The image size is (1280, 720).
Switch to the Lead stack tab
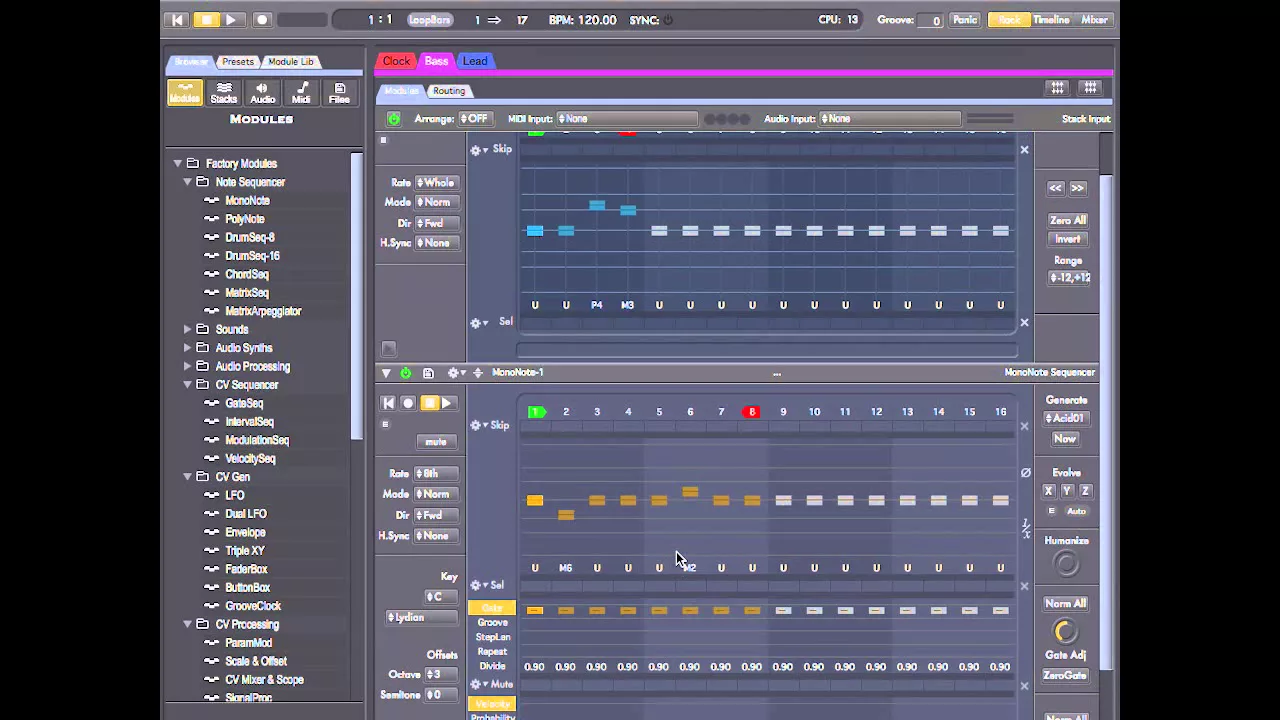[x=475, y=61]
